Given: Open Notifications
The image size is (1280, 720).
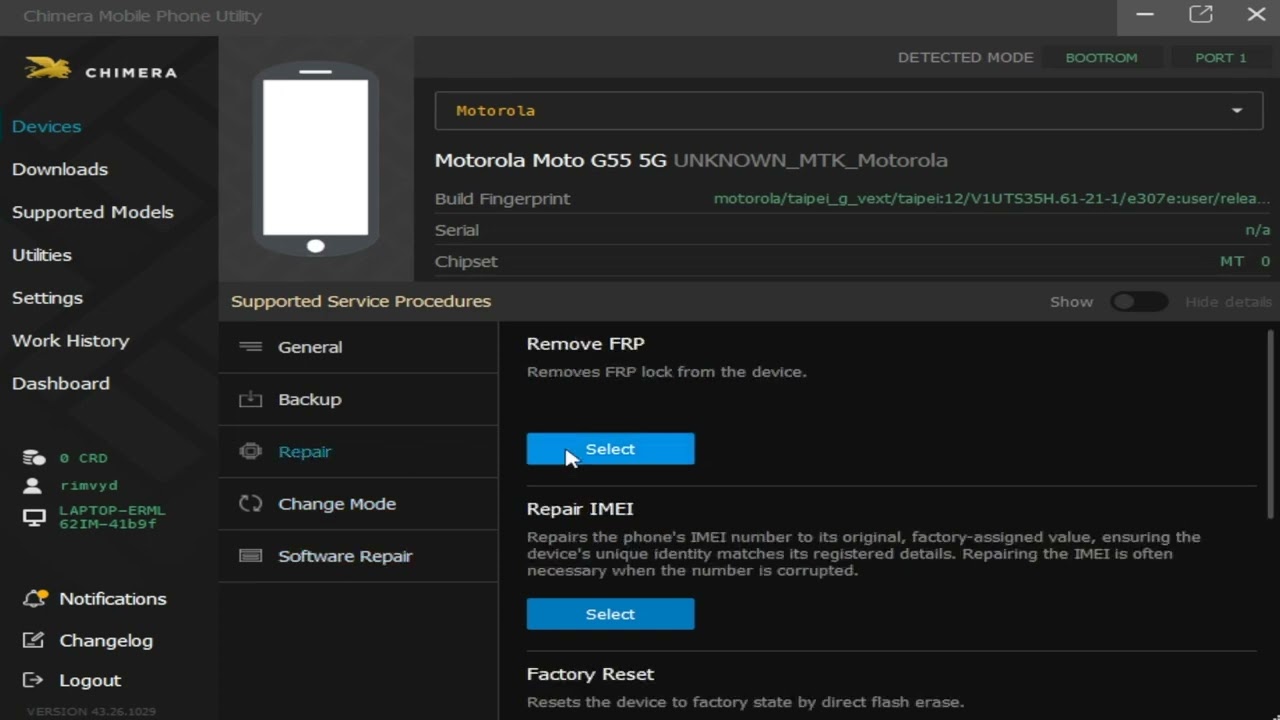Looking at the screenshot, I should pyautogui.click(x=113, y=599).
